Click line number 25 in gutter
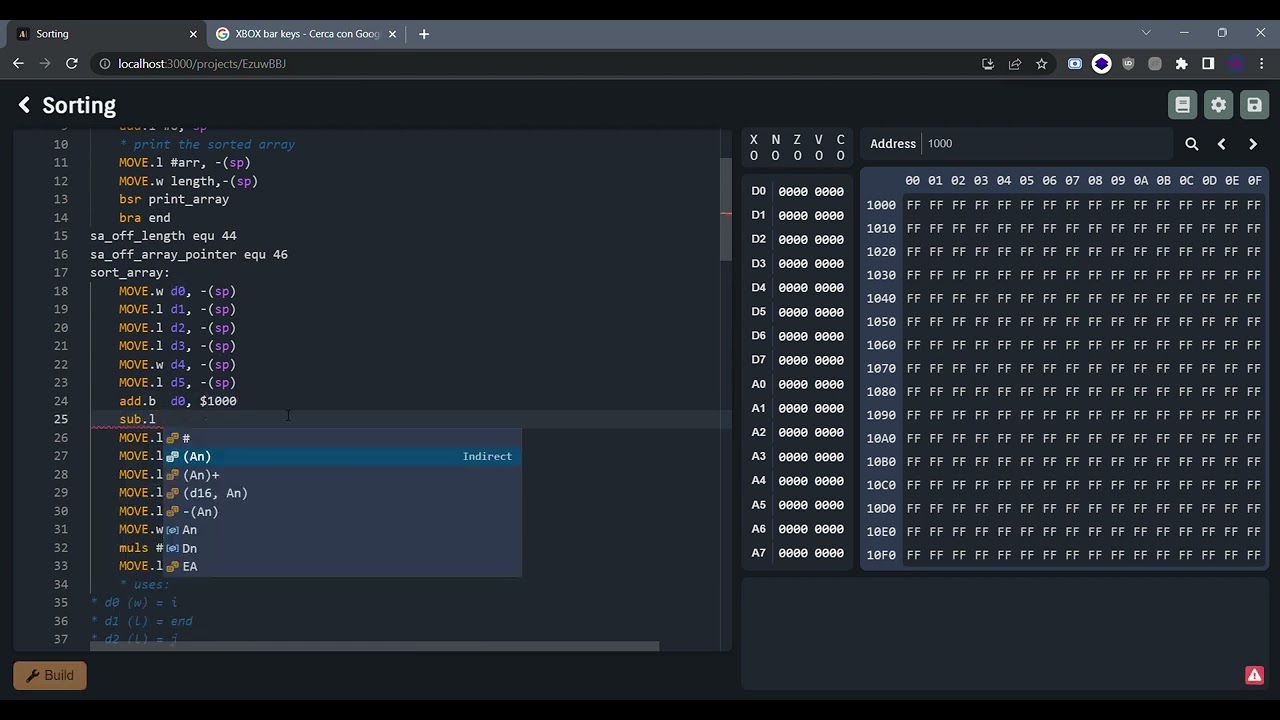Image resolution: width=1280 pixels, height=720 pixels. (61, 419)
